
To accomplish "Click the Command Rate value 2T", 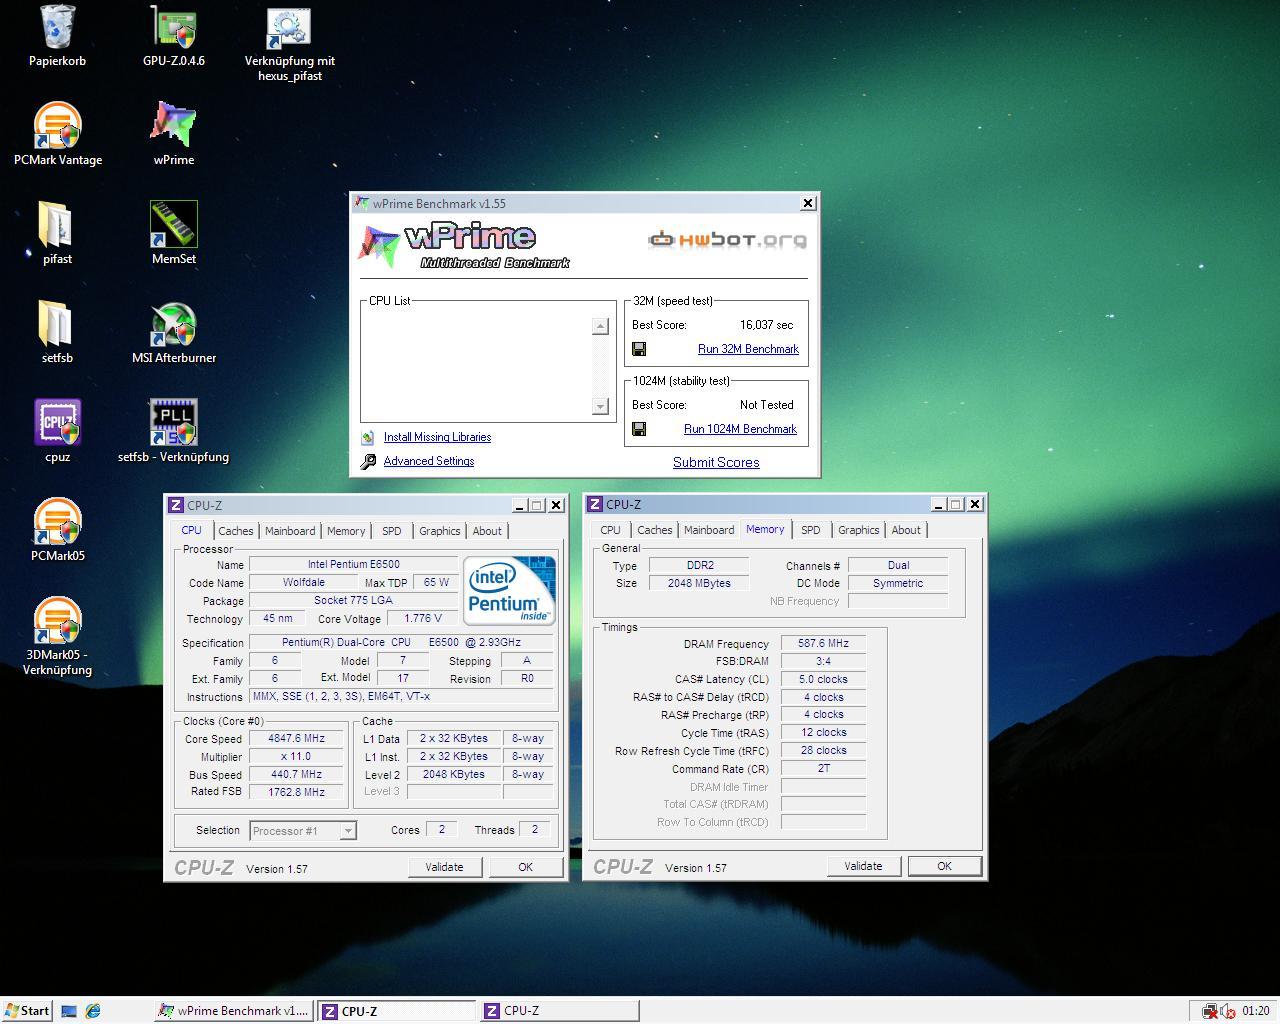I will [823, 769].
